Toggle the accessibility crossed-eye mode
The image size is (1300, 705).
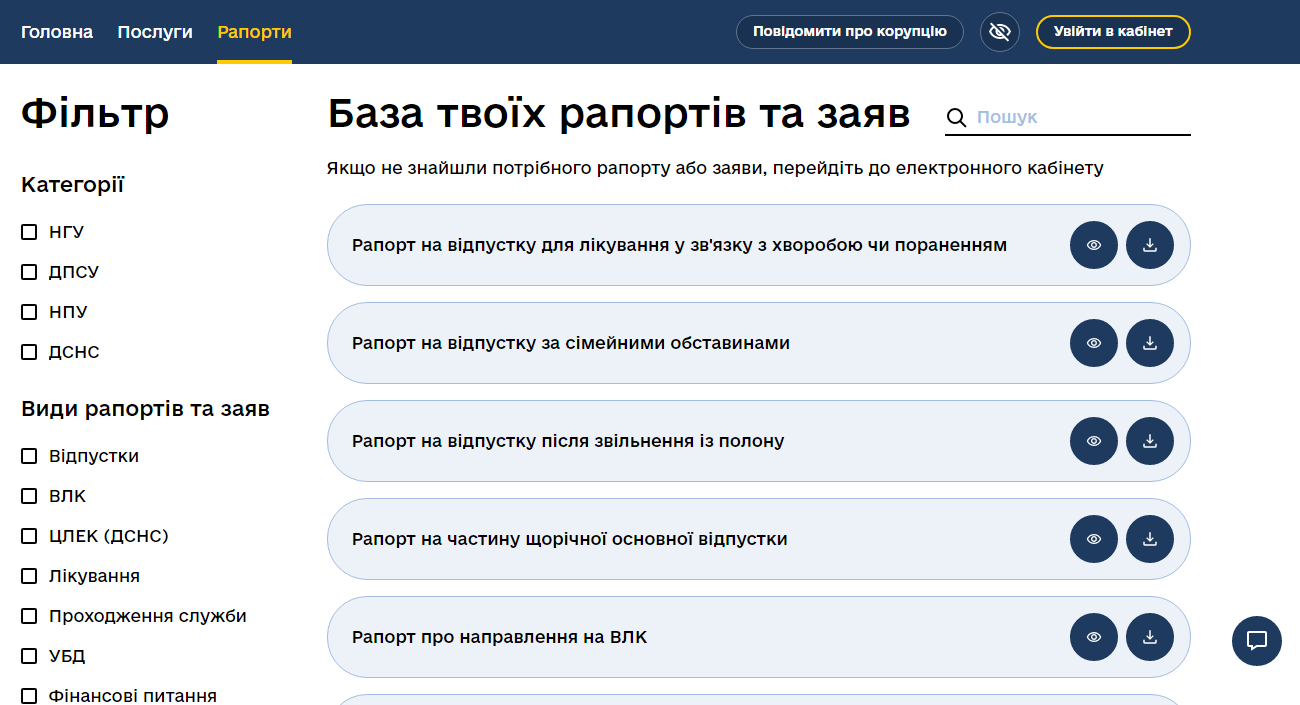(1000, 32)
